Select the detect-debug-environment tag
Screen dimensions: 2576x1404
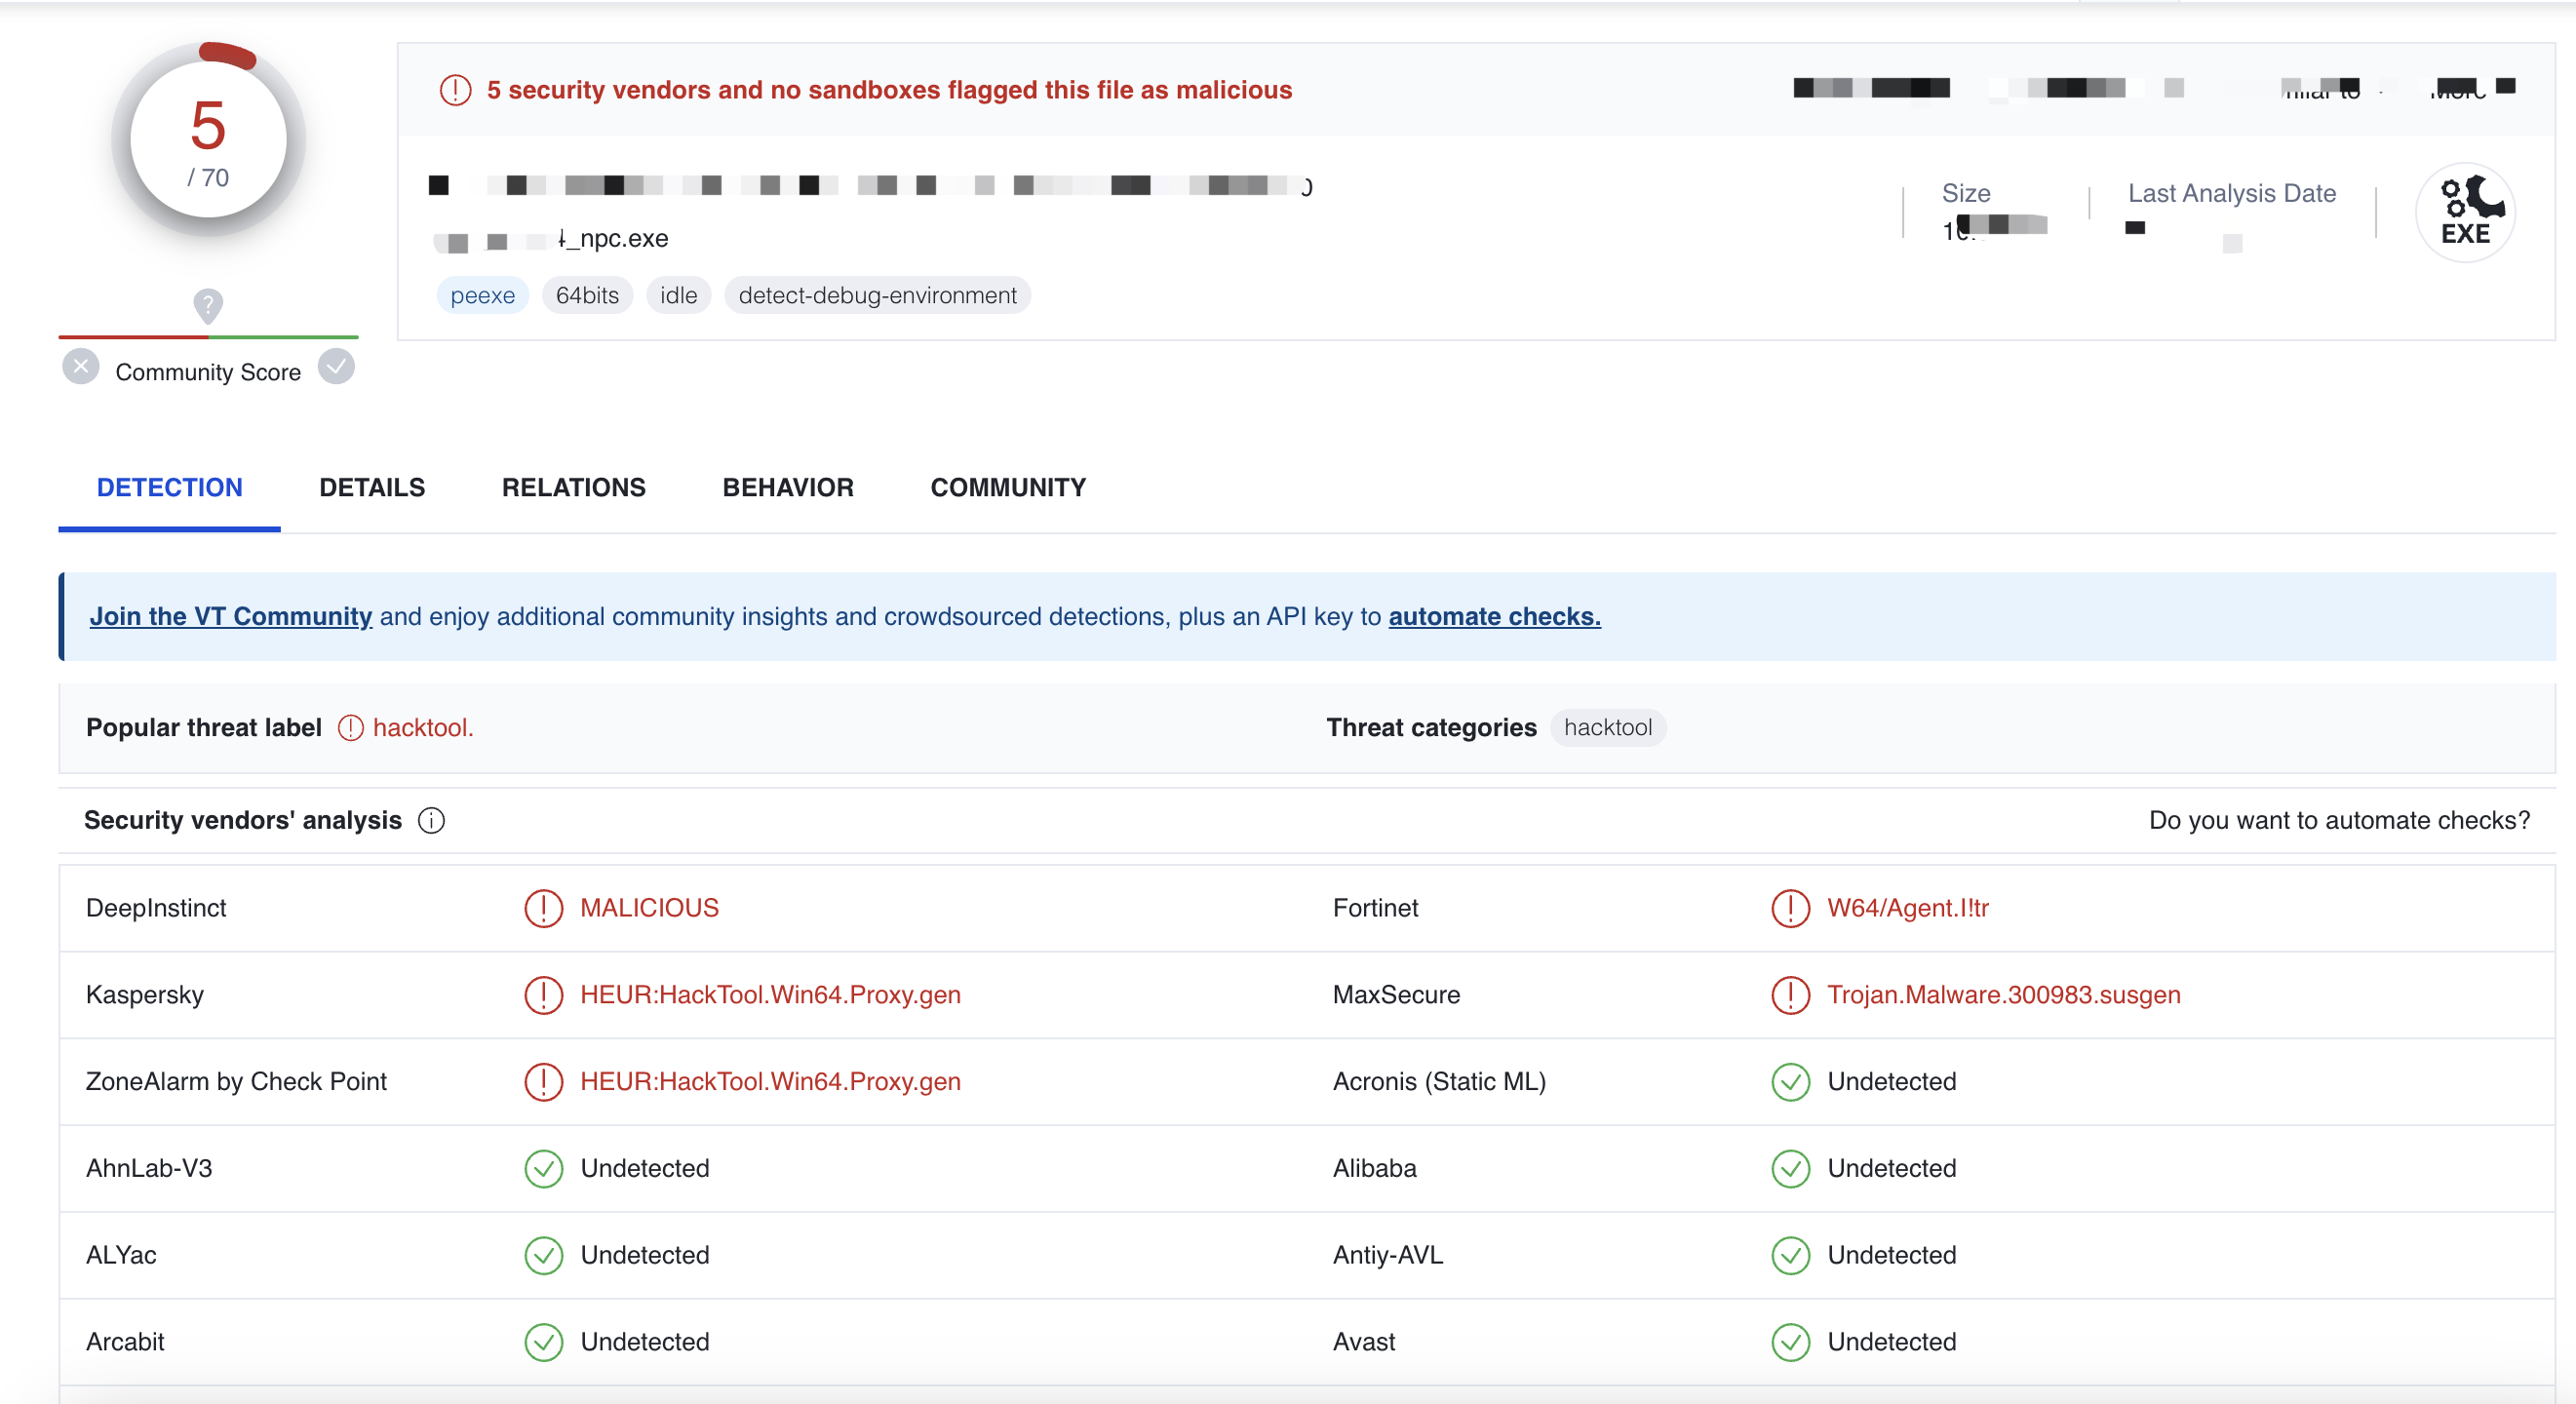click(x=877, y=295)
